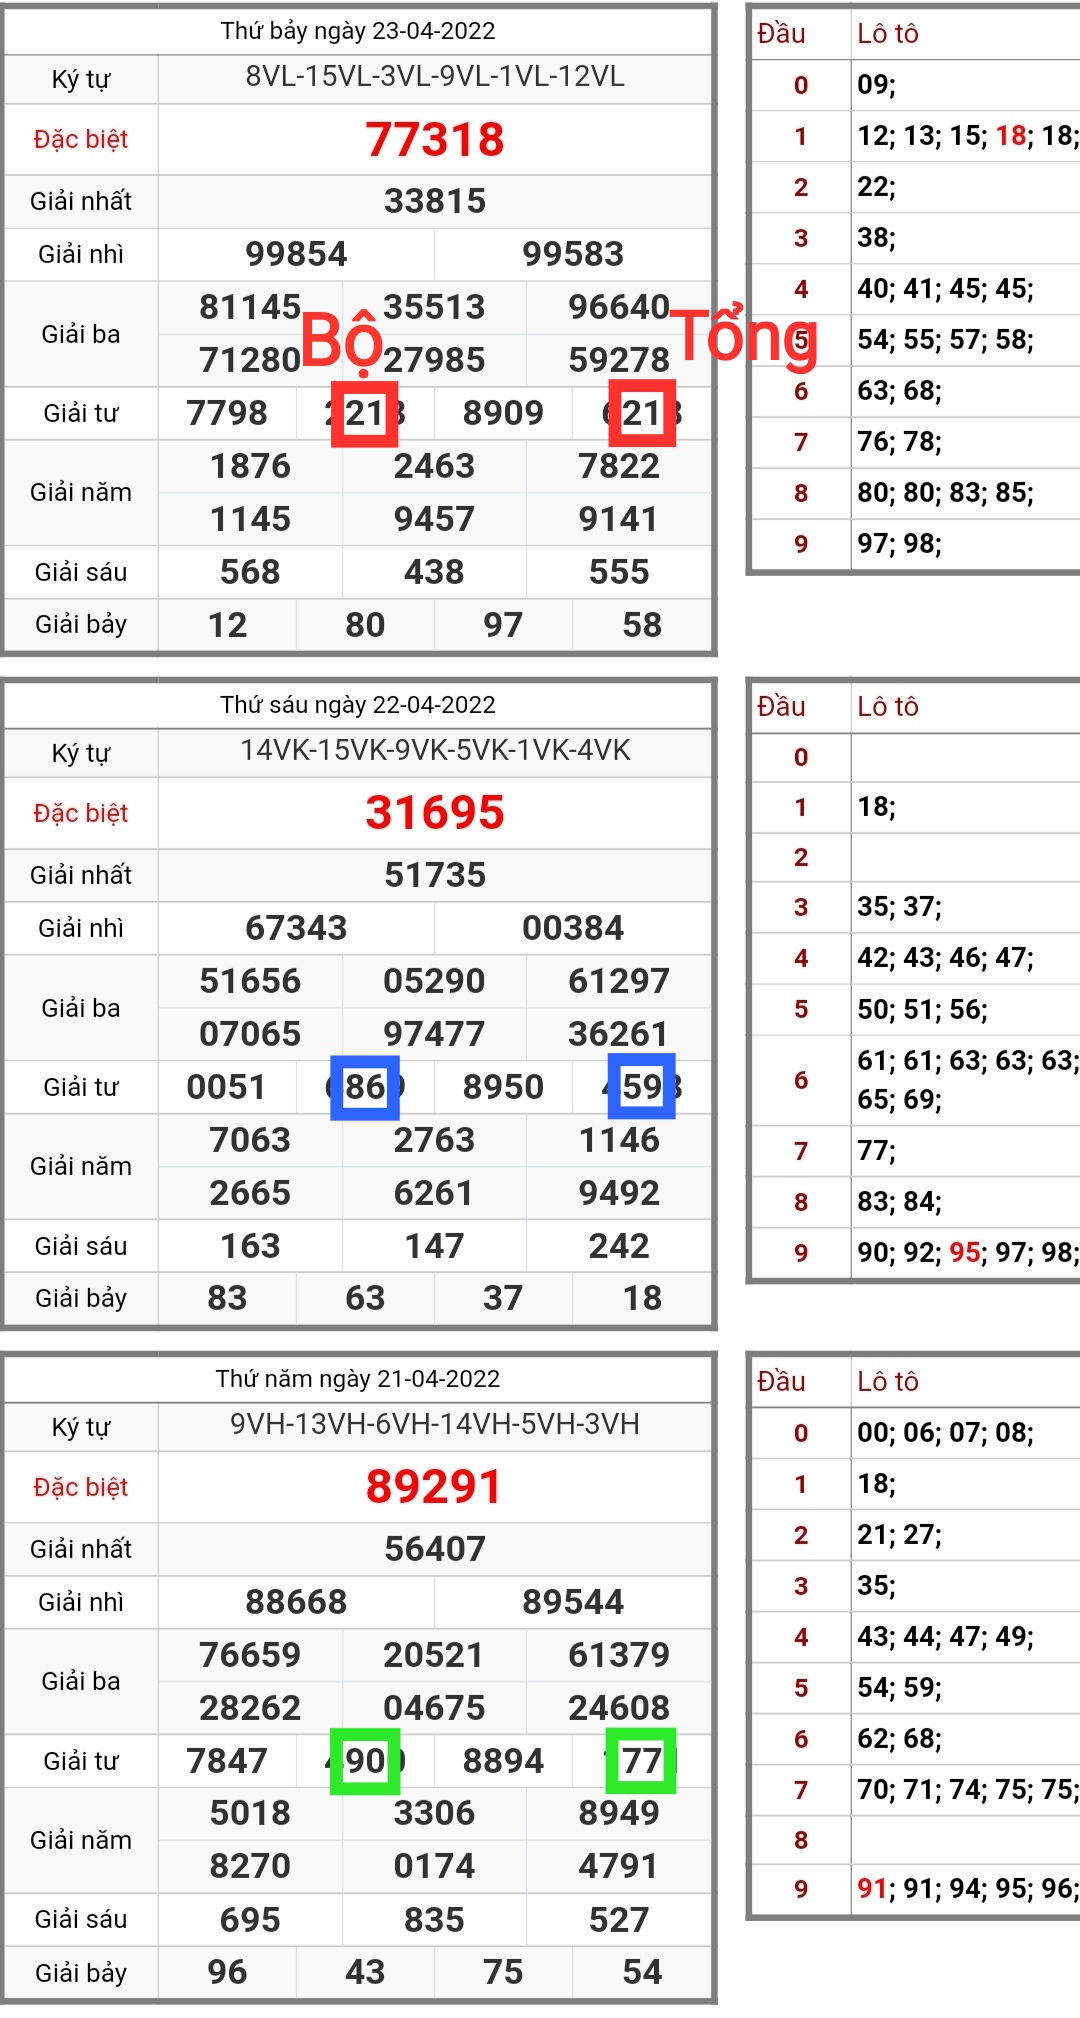This screenshot has width=1080, height=2018.
Task: Select third prize number 76659
Action: tap(250, 1655)
